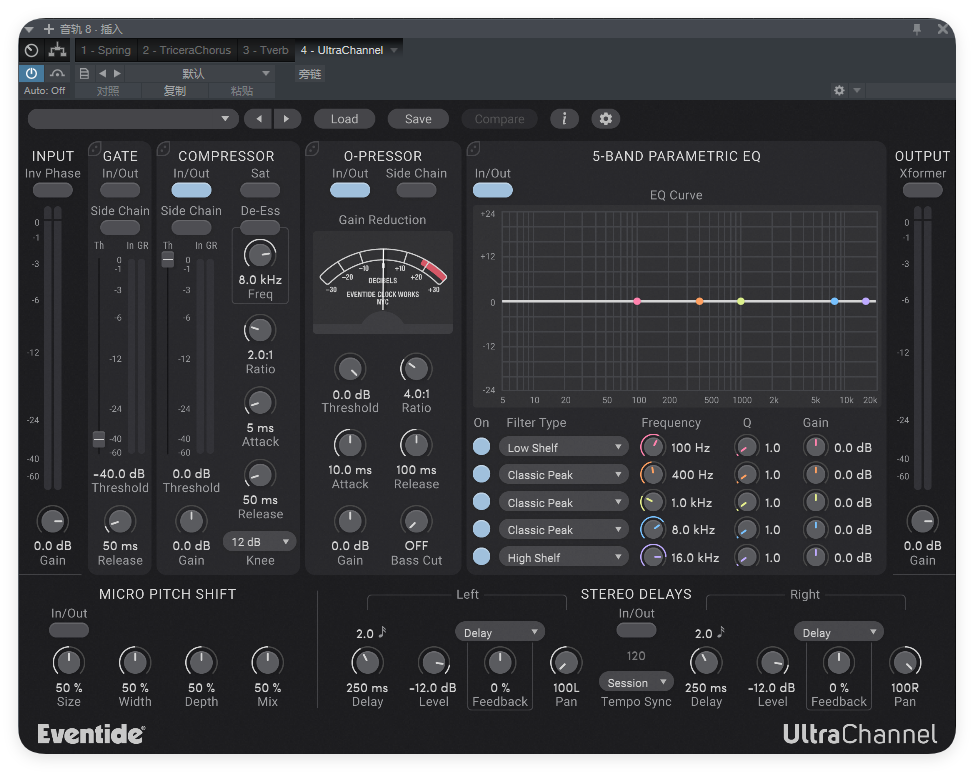The image size is (974, 772).
Task: Click the pin window icon
Action: 917,29
